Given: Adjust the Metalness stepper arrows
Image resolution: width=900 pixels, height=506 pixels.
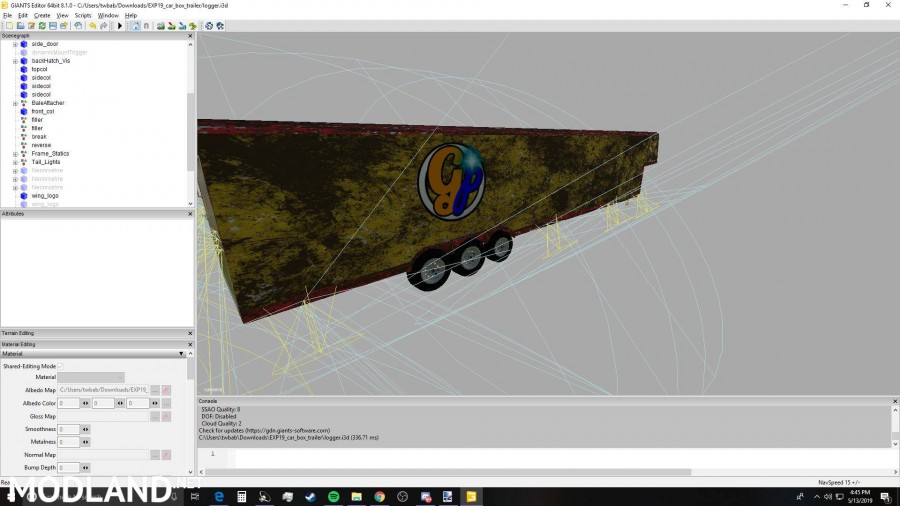Looking at the screenshot, I should click(86, 442).
